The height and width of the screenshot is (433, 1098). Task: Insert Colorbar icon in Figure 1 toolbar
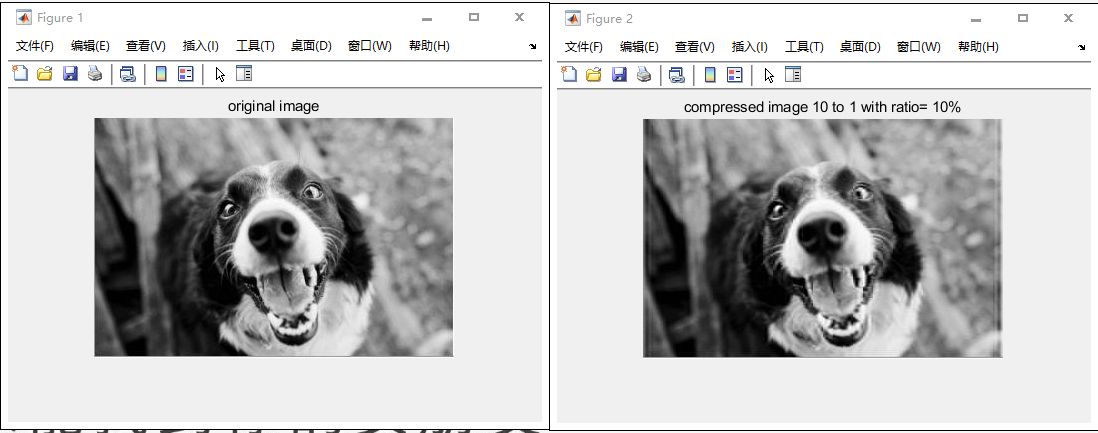161,74
